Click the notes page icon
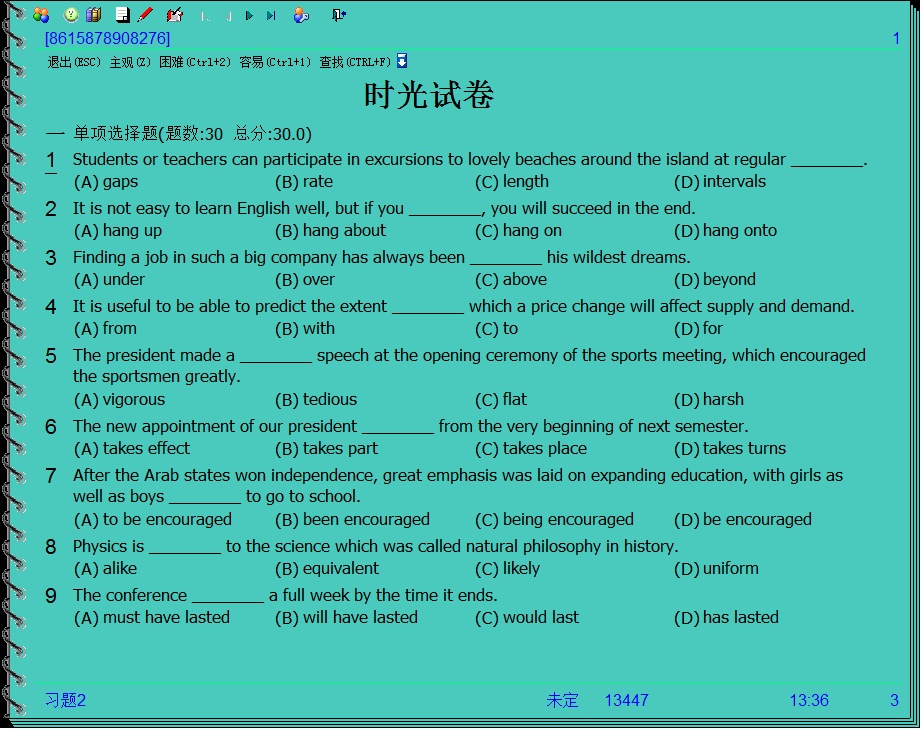The width and height of the screenshot is (922, 730). pyautogui.click(x=122, y=15)
